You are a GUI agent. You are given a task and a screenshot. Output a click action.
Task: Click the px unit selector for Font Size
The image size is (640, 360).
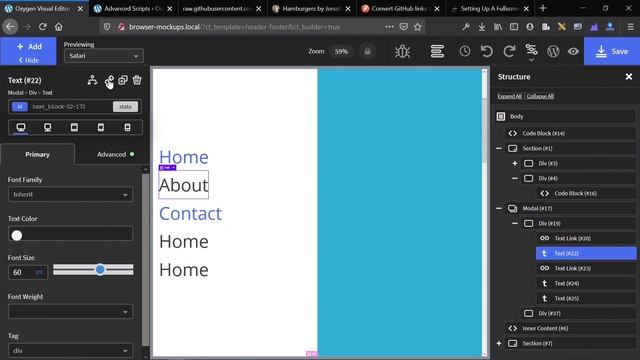(40, 272)
